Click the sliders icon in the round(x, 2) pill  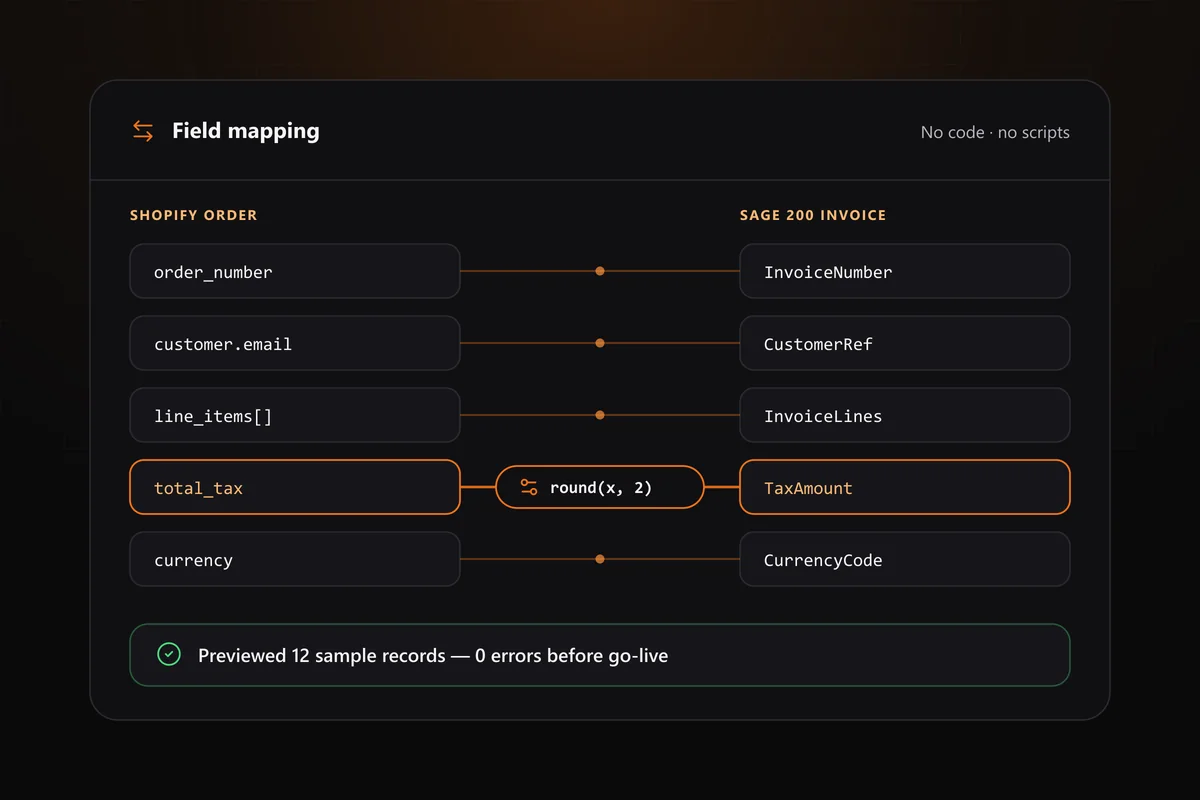(x=529, y=488)
